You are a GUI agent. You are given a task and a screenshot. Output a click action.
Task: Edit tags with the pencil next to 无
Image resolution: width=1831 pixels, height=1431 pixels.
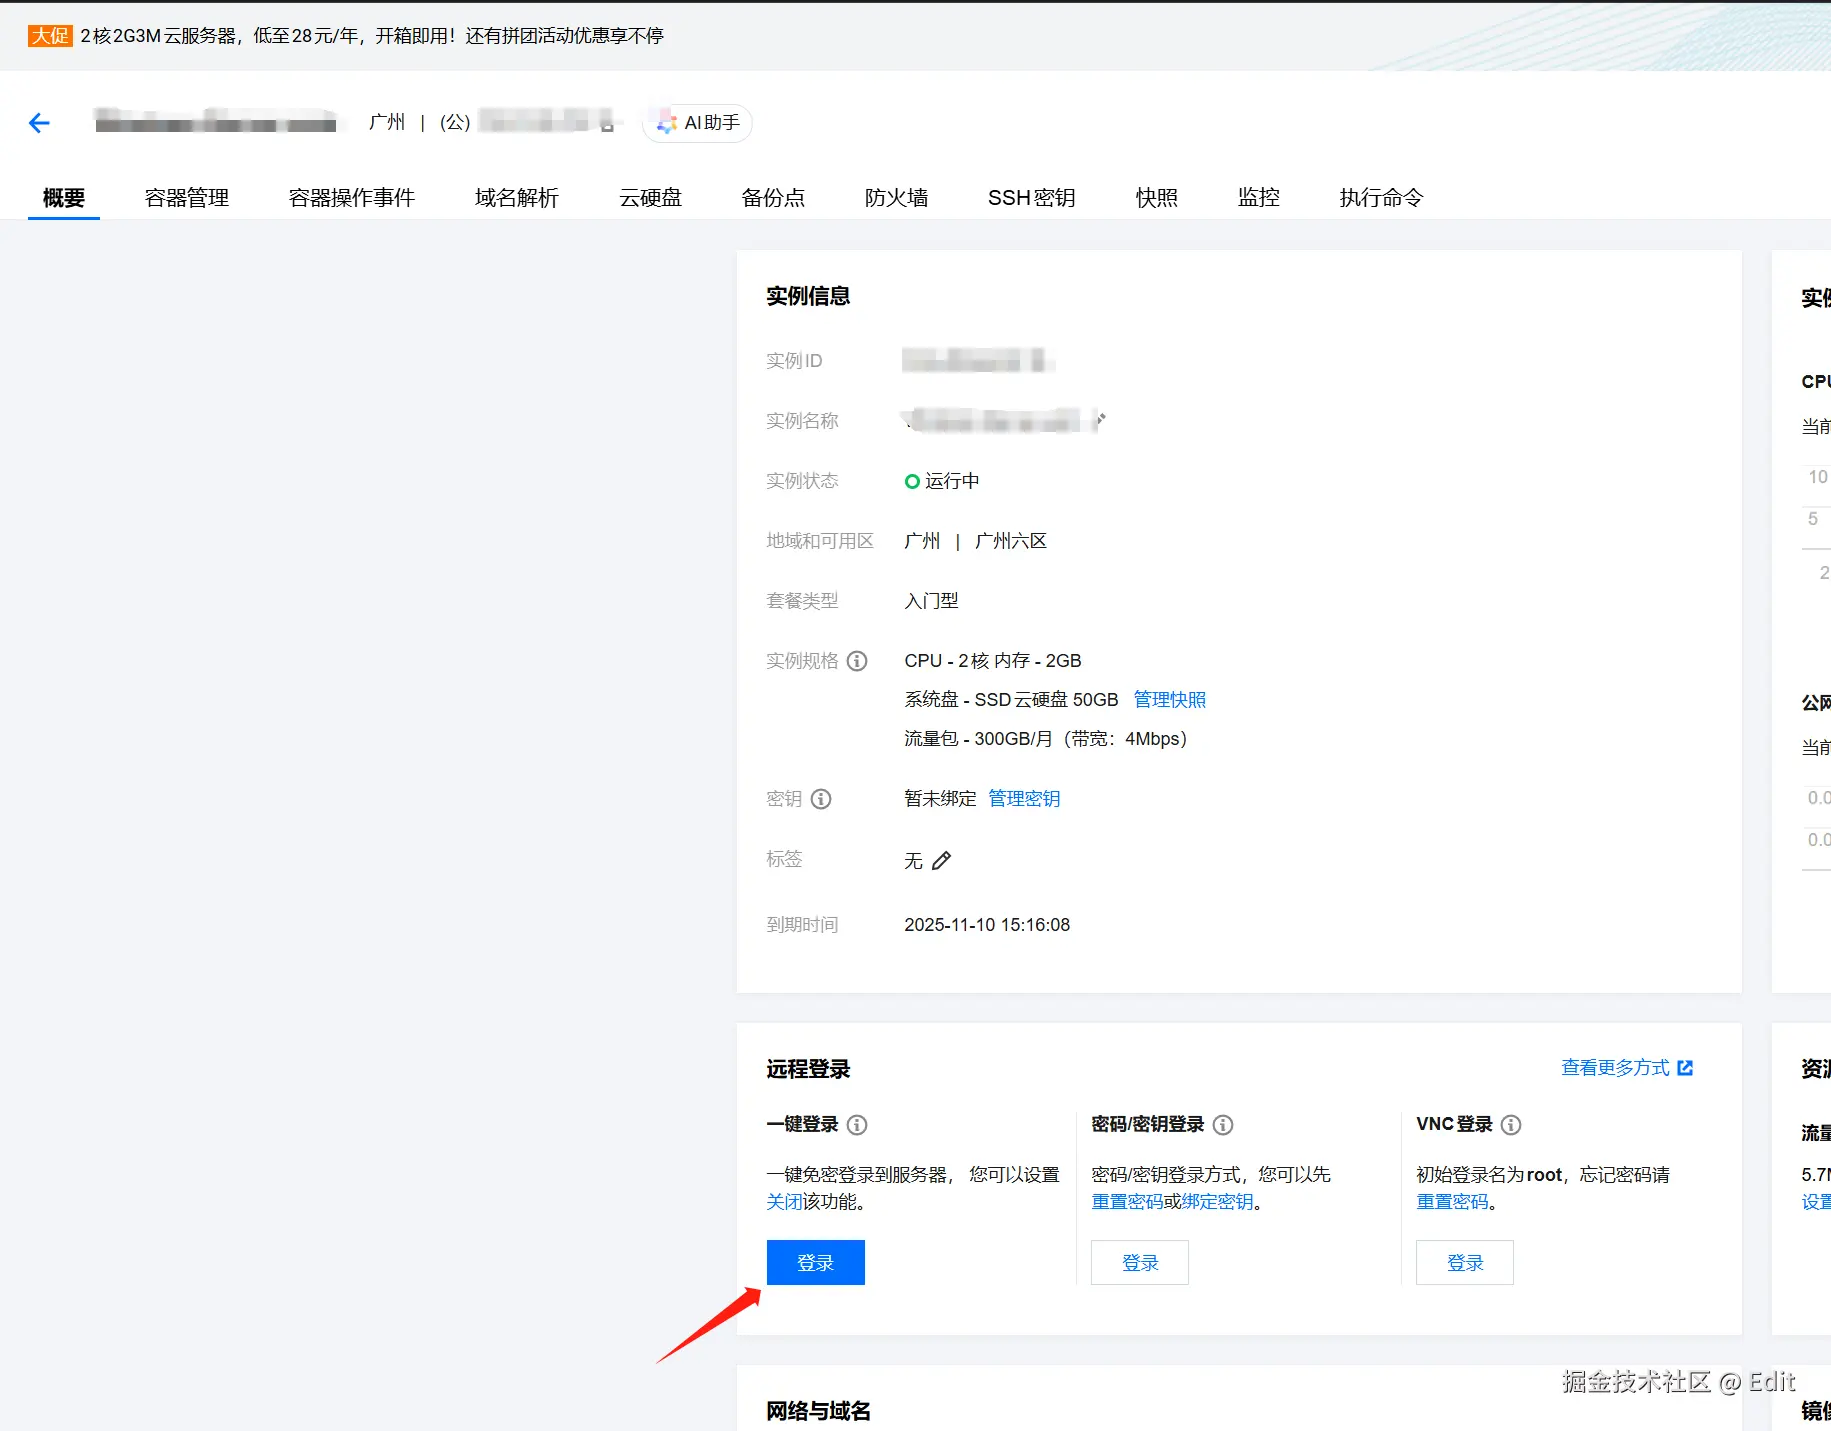tap(941, 861)
